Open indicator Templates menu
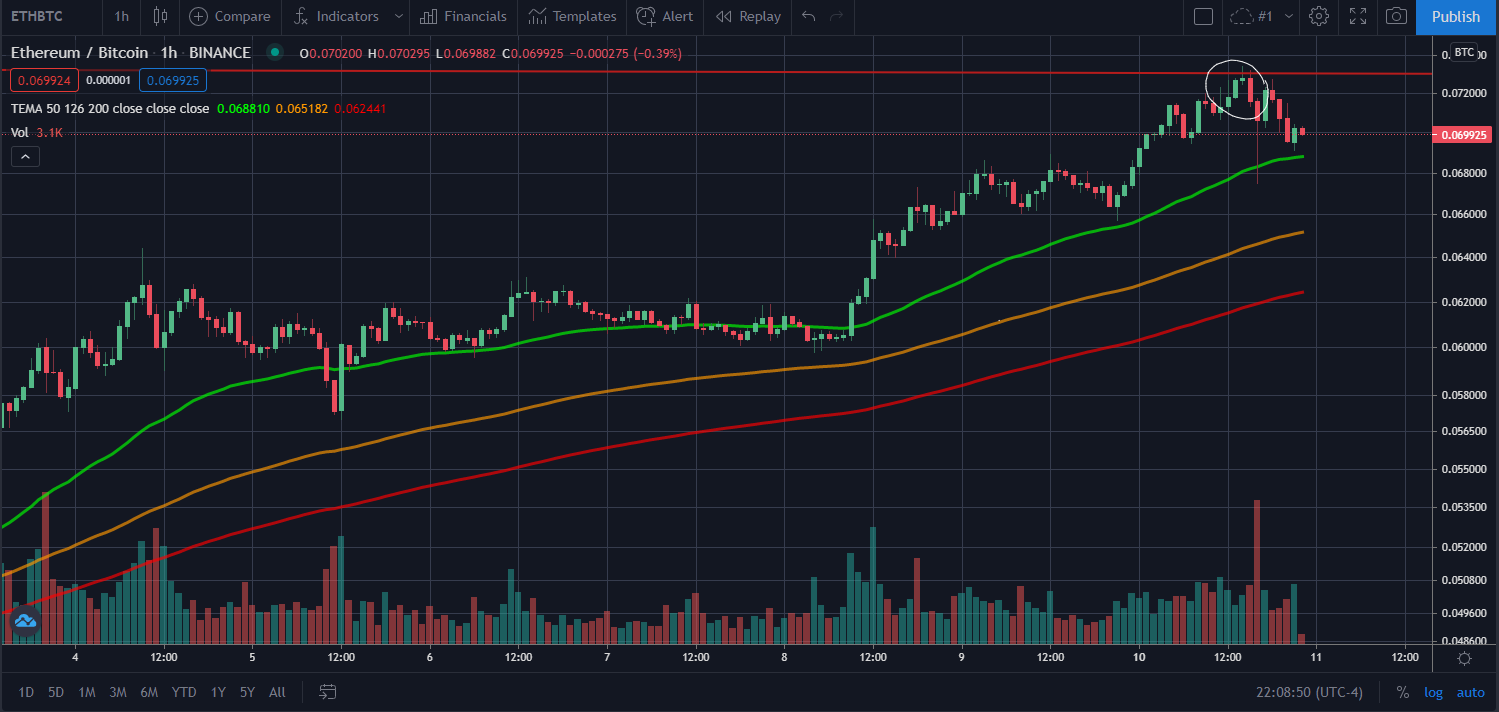 [573, 16]
